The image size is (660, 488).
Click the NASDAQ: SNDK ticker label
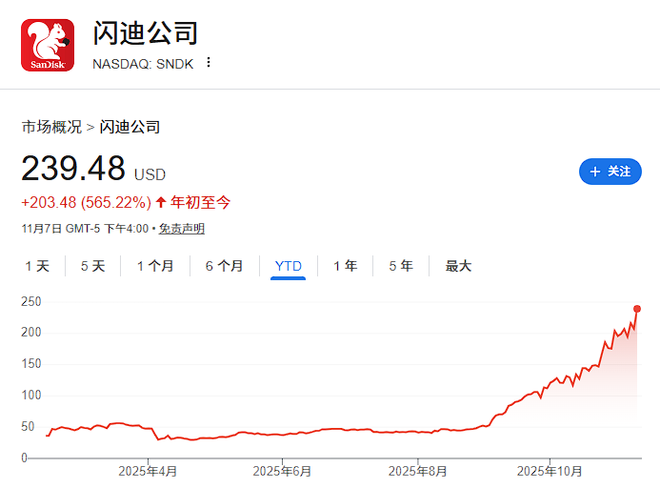click(144, 62)
